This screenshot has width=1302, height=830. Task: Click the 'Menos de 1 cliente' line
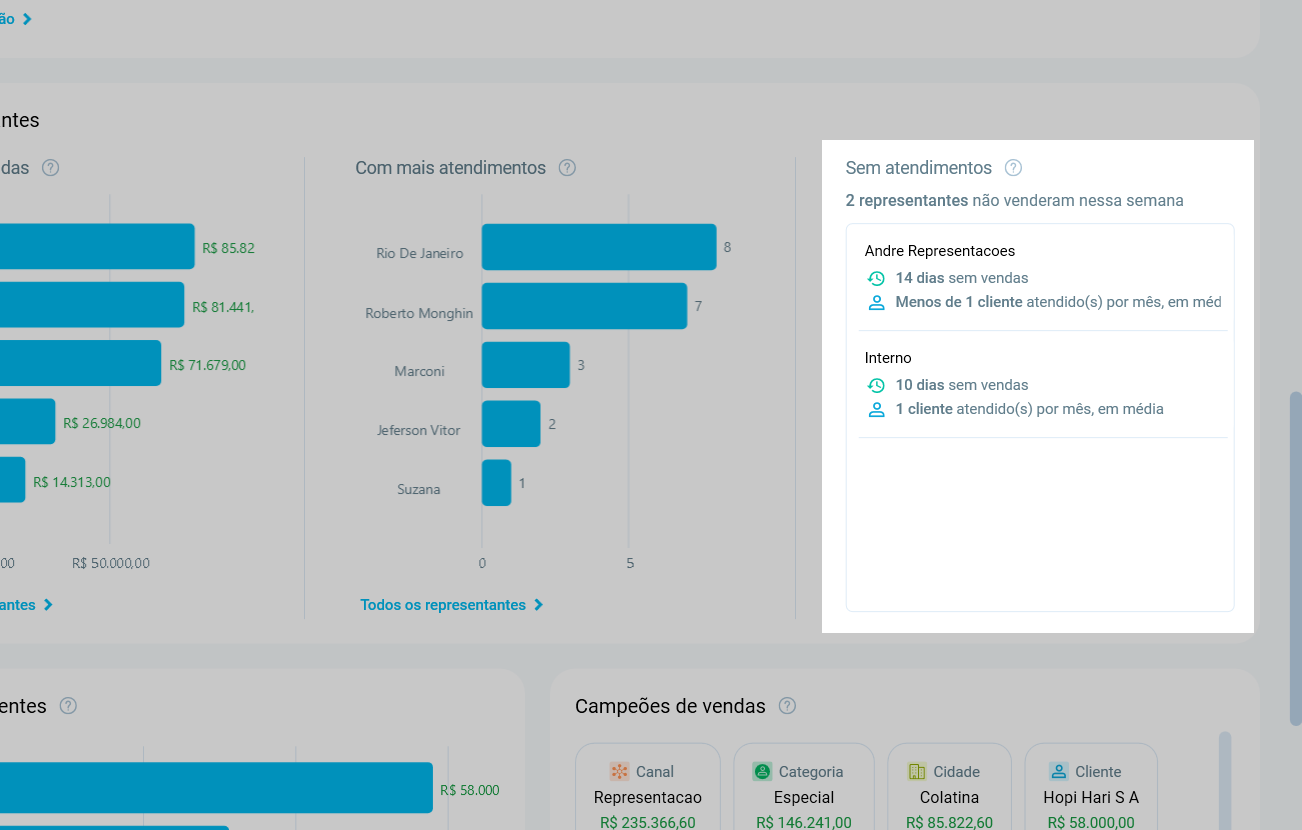[x=1059, y=302]
